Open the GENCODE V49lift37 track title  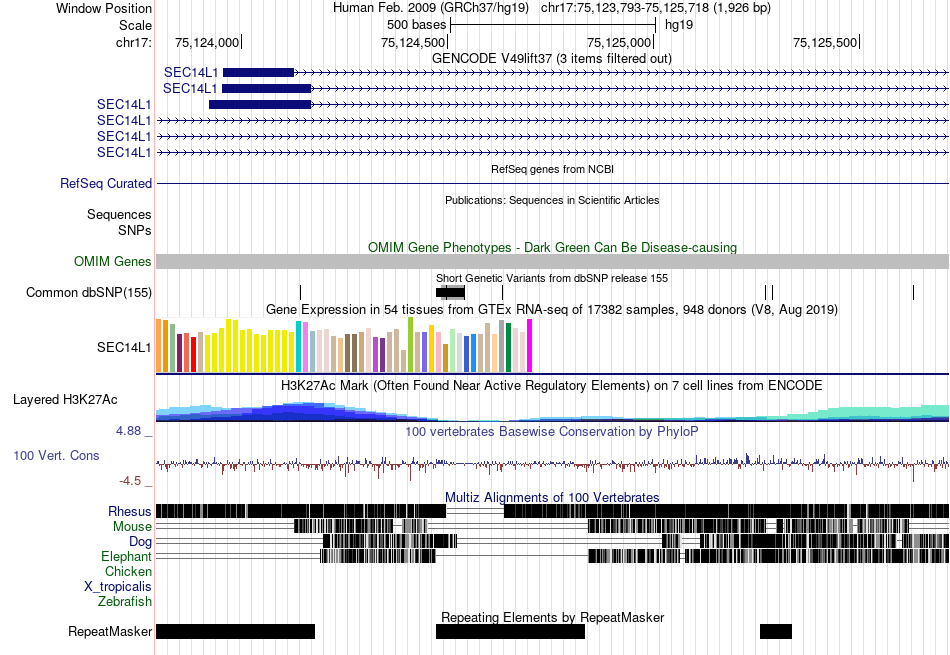pos(552,58)
